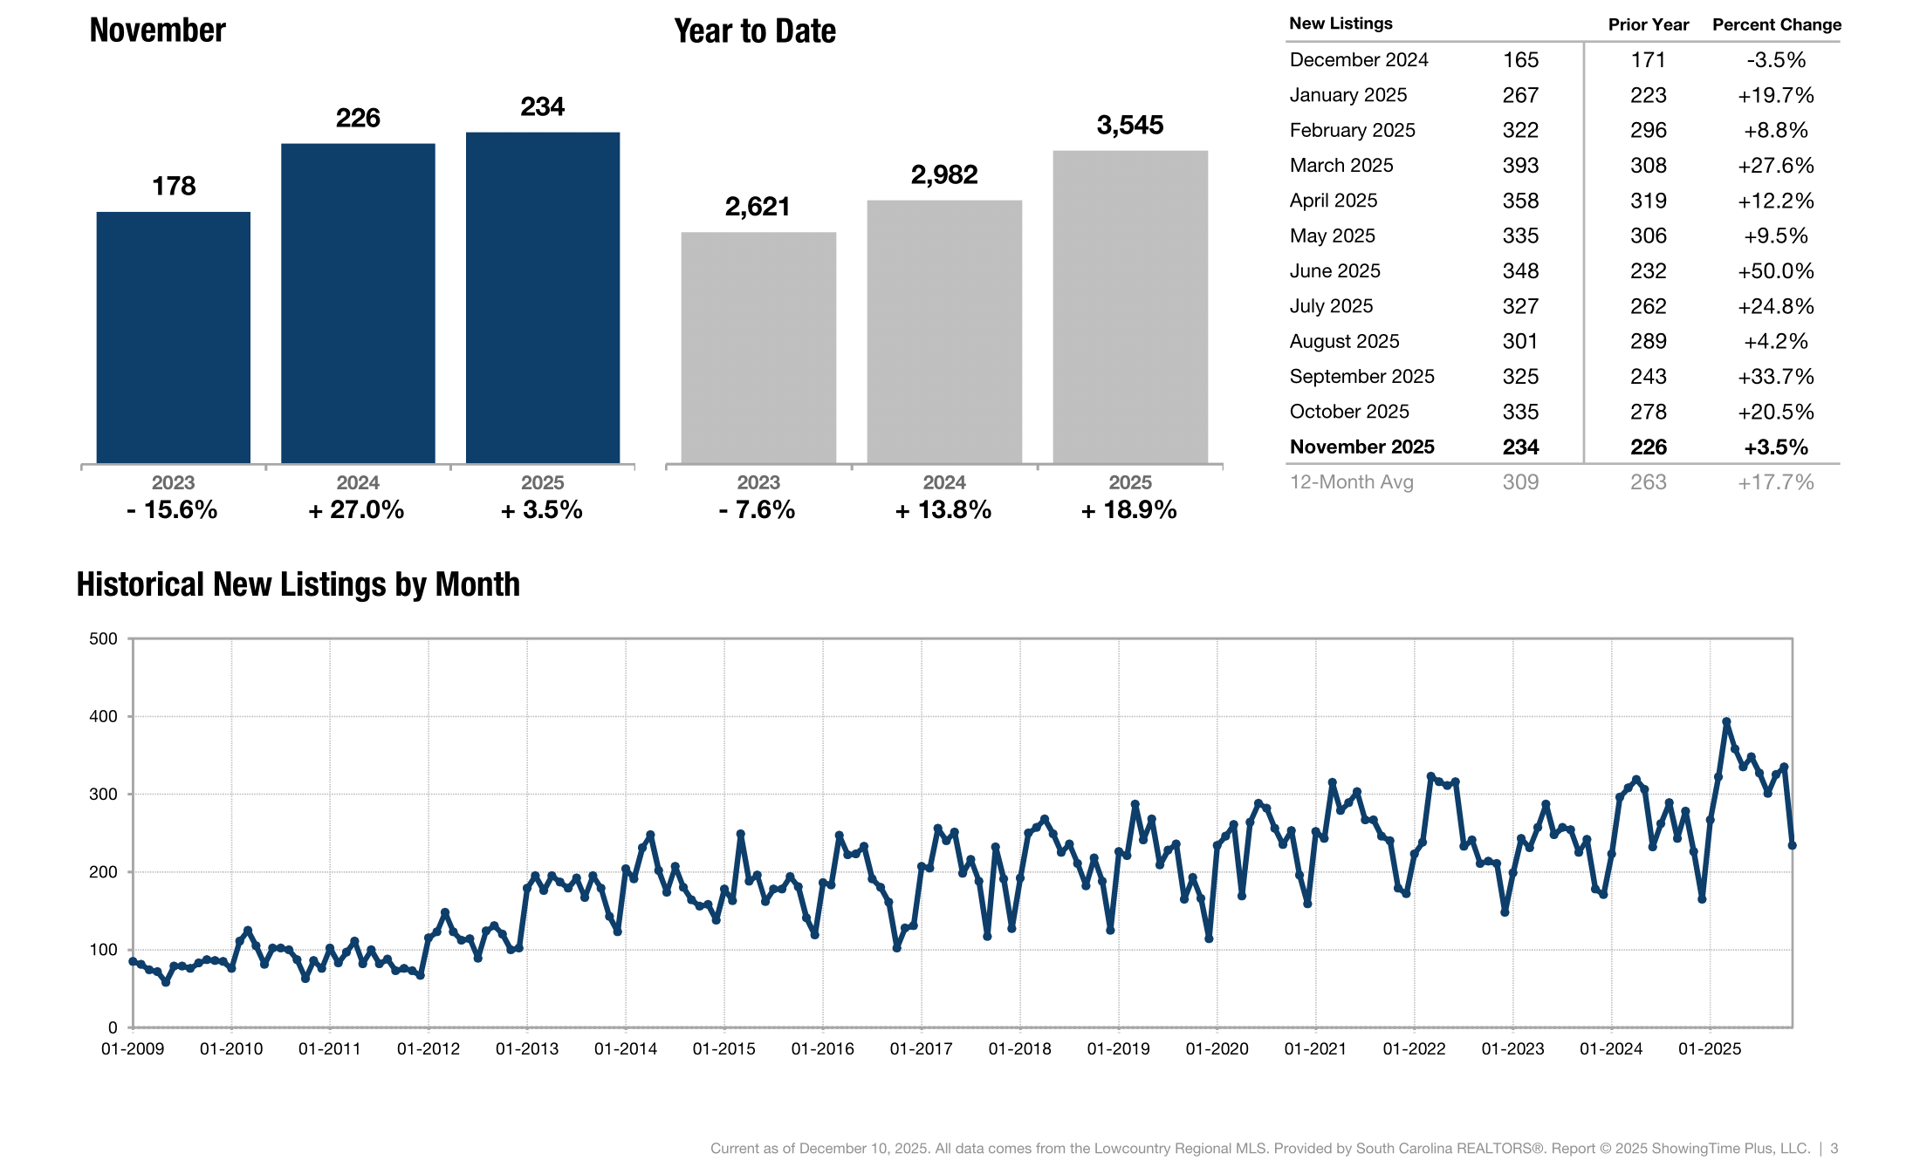This screenshot has height=1167, width=1920.
Task: Select the Year to Date 2025 bar
Action: (x=1130, y=307)
